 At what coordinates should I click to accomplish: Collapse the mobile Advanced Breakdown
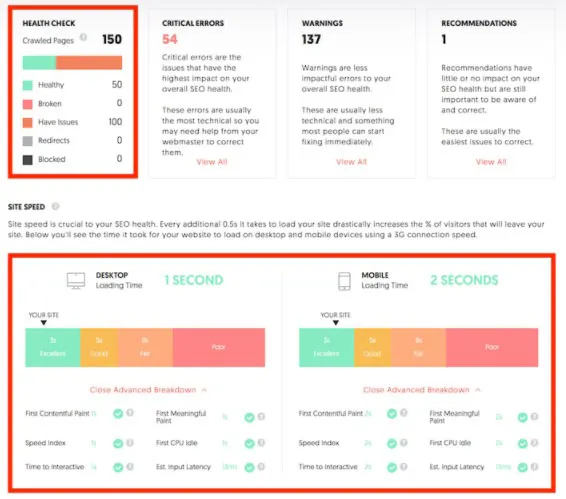(x=422, y=390)
